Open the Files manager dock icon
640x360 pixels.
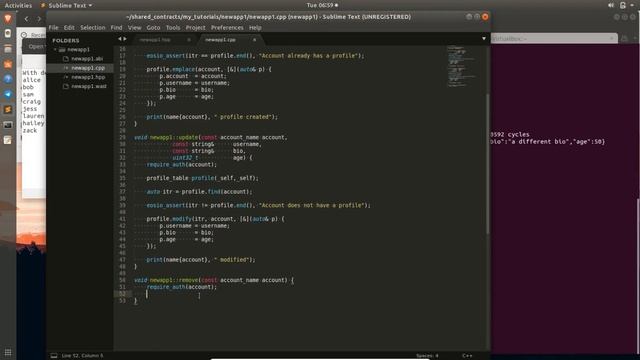tap(8, 49)
